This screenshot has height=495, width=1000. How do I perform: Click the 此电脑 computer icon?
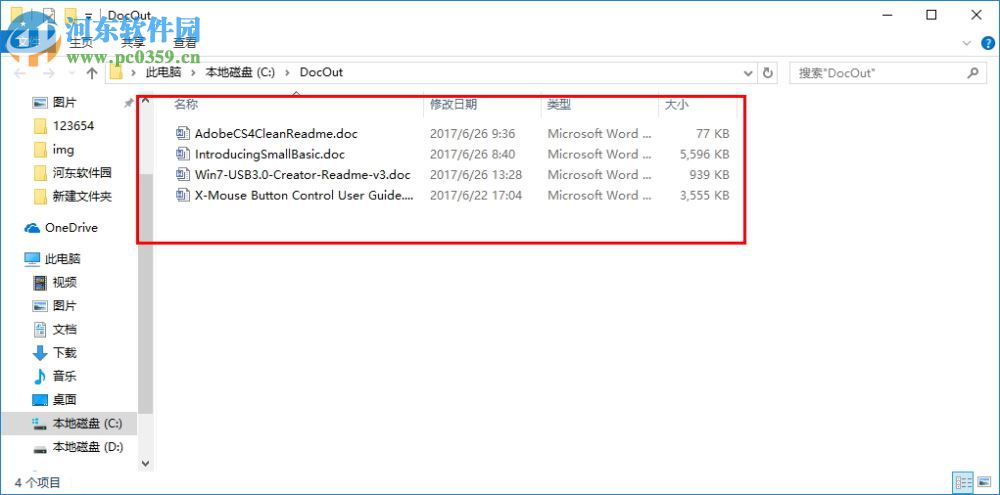point(32,259)
